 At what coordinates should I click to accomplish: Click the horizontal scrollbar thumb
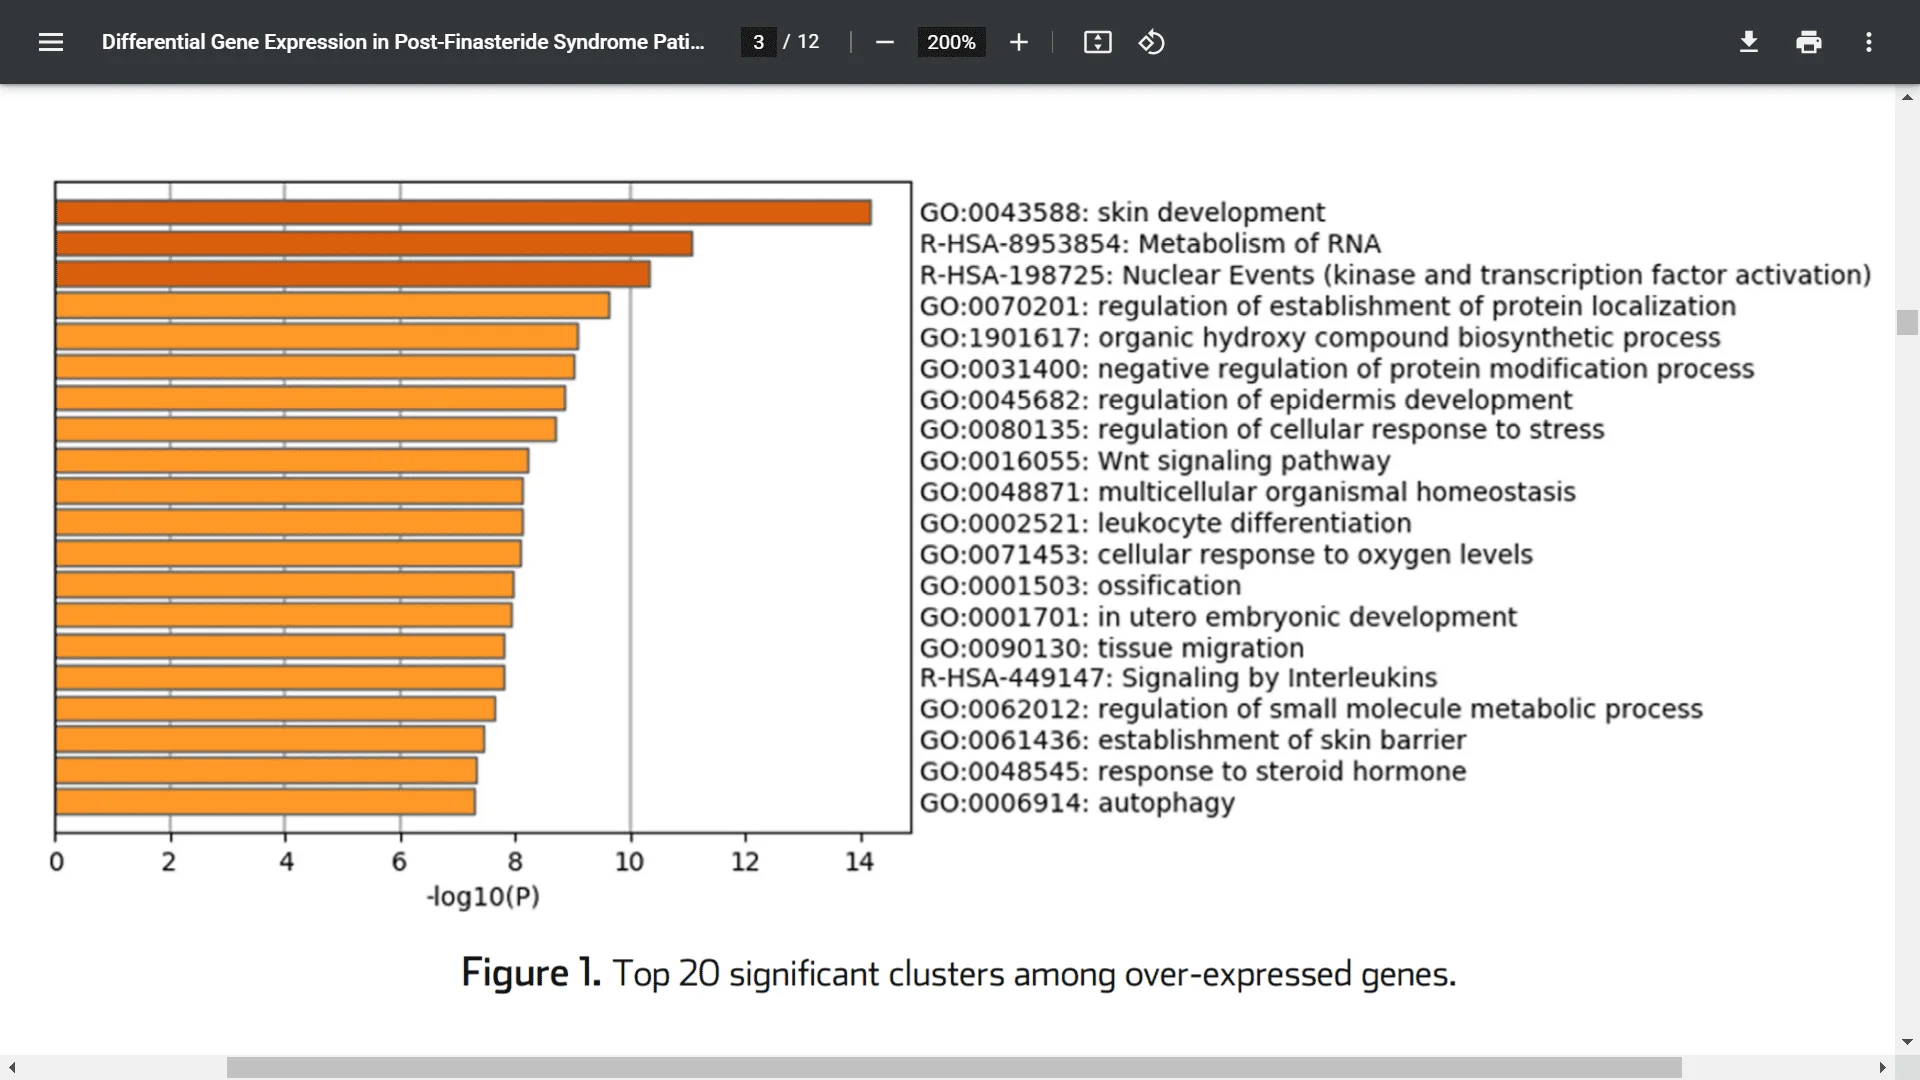[x=954, y=1068]
